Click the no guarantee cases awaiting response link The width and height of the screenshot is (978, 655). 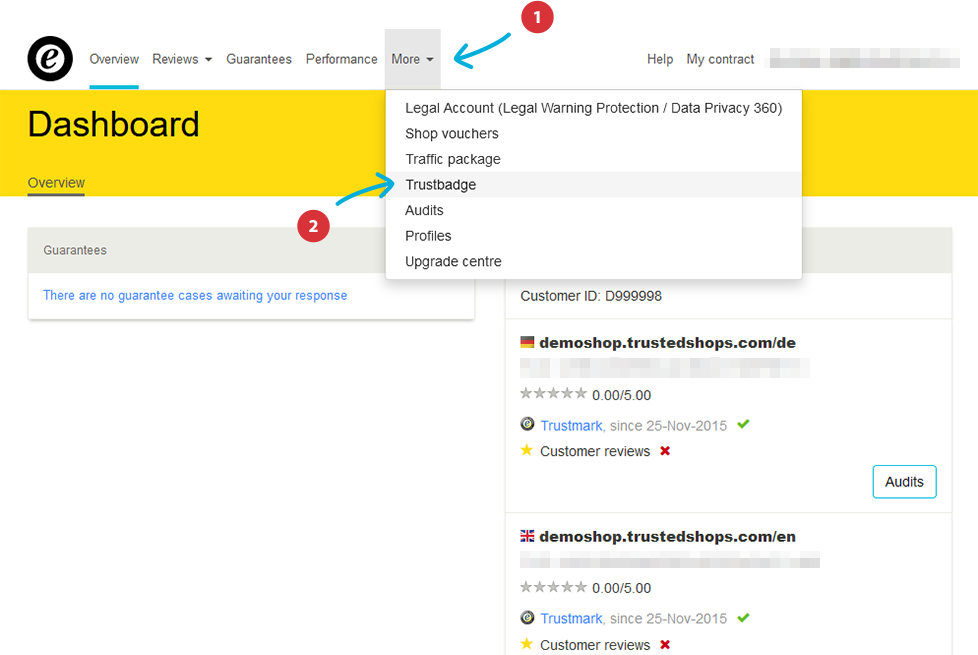[195, 296]
